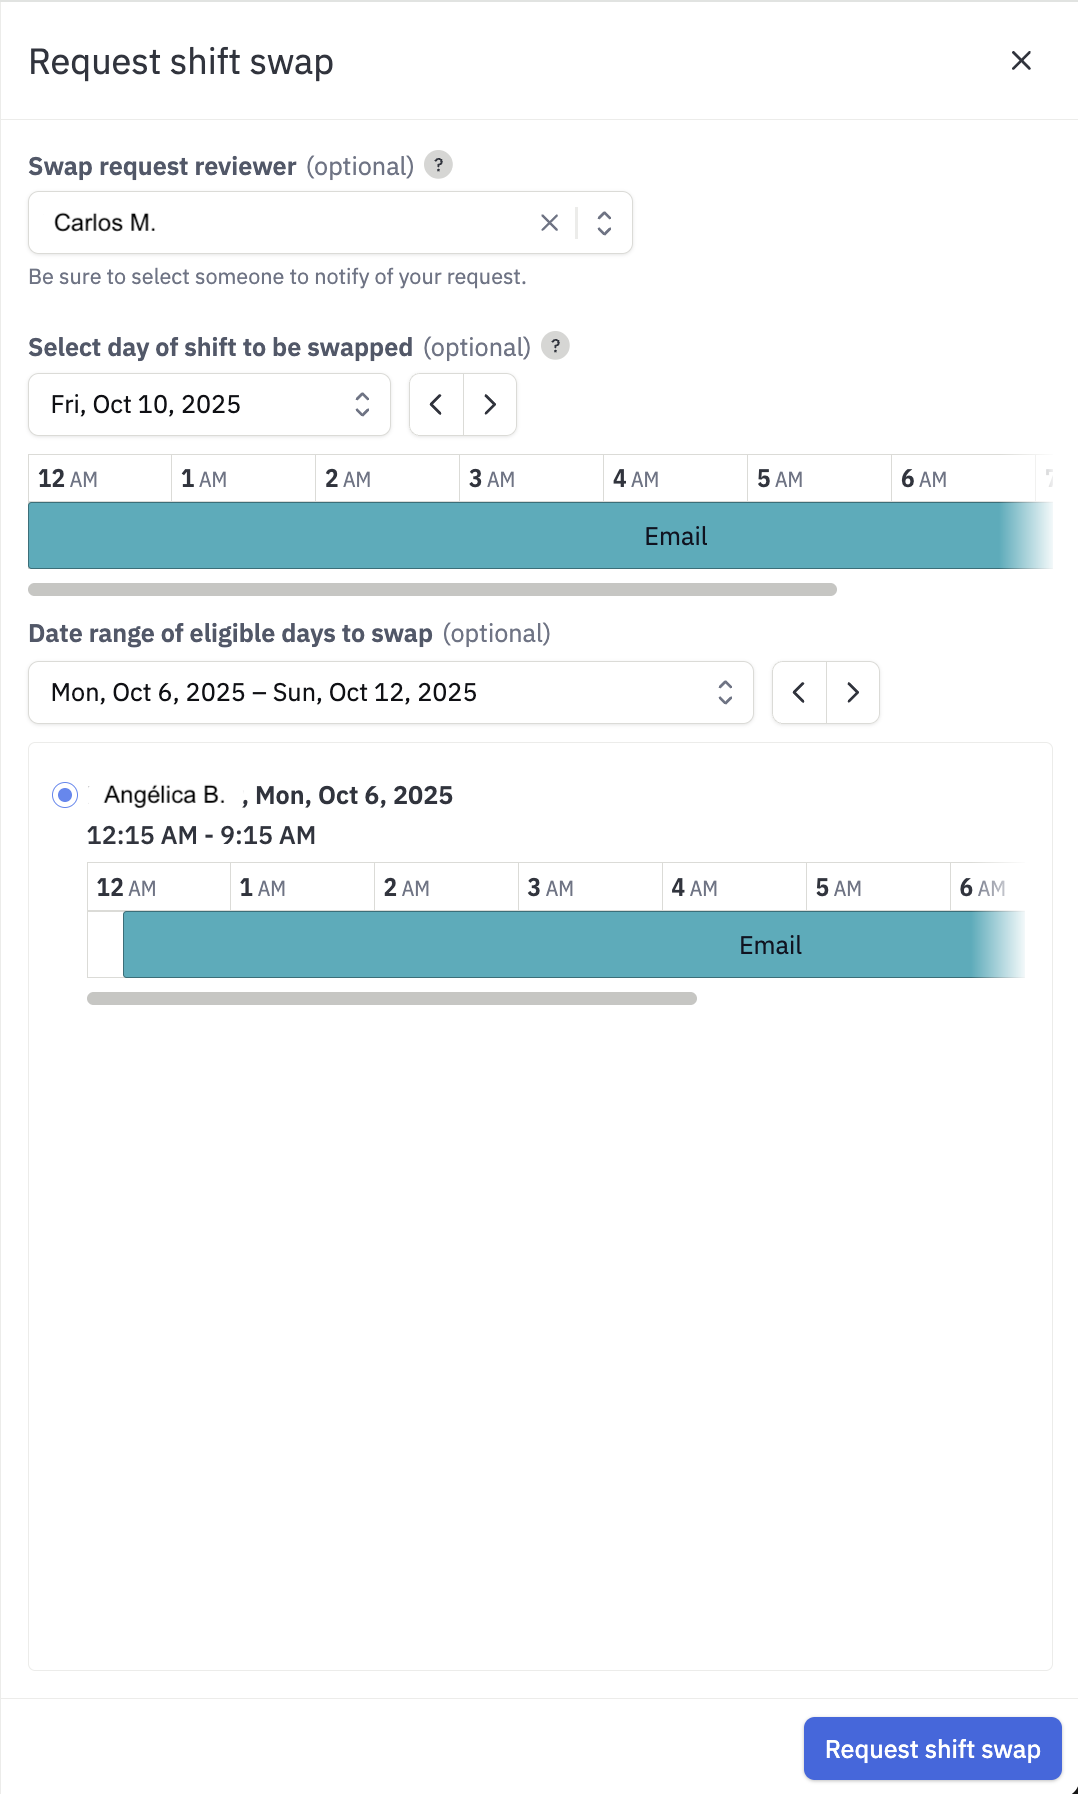The image size is (1078, 1794).
Task: Select Angélica's Email shift bar
Action: coord(770,944)
